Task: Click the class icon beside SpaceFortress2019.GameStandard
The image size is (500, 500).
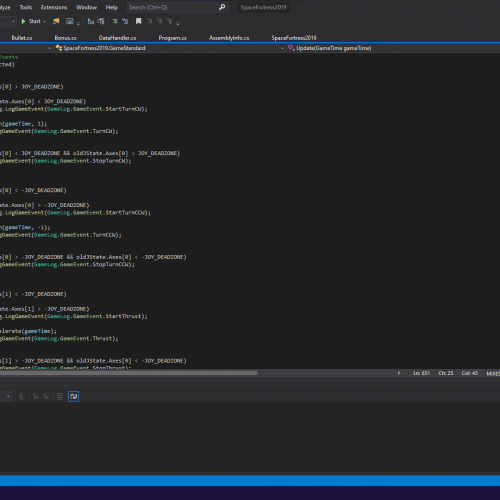Action: click(59, 48)
